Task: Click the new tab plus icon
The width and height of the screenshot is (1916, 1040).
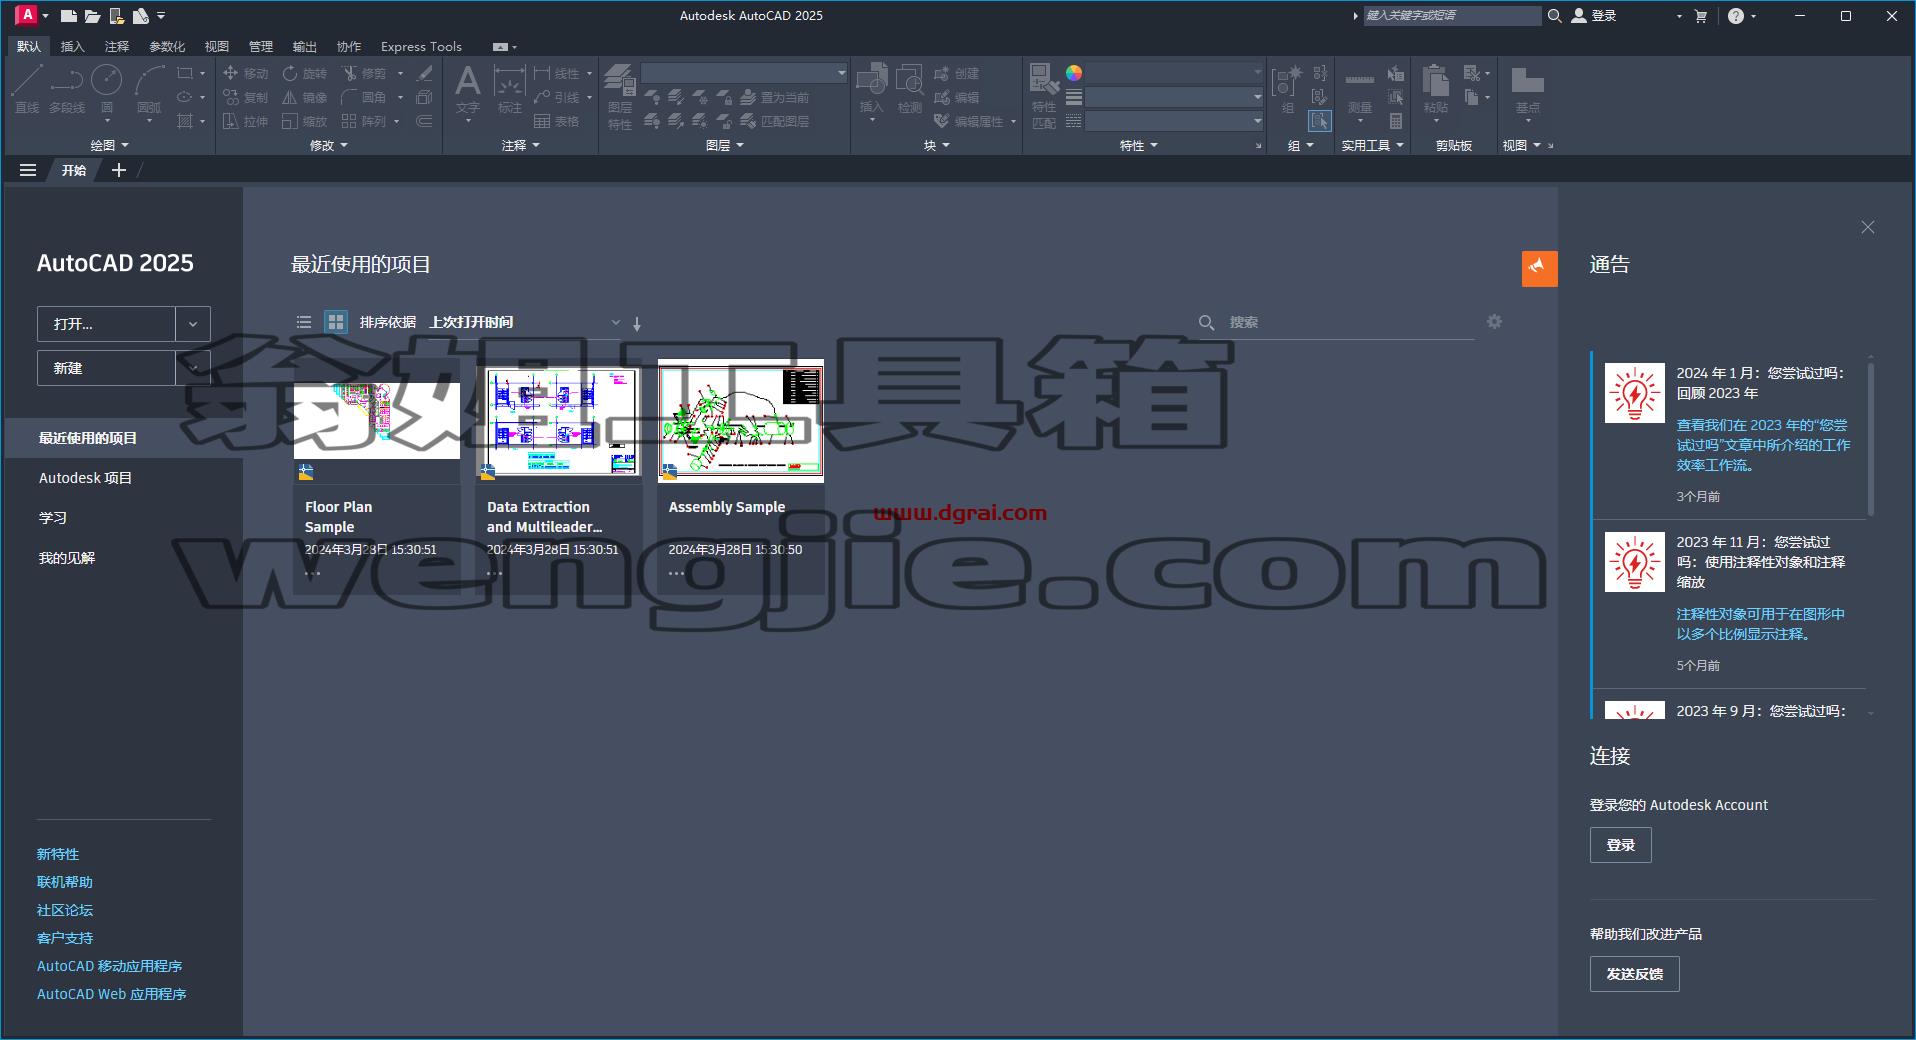Action: click(x=119, y=170)
